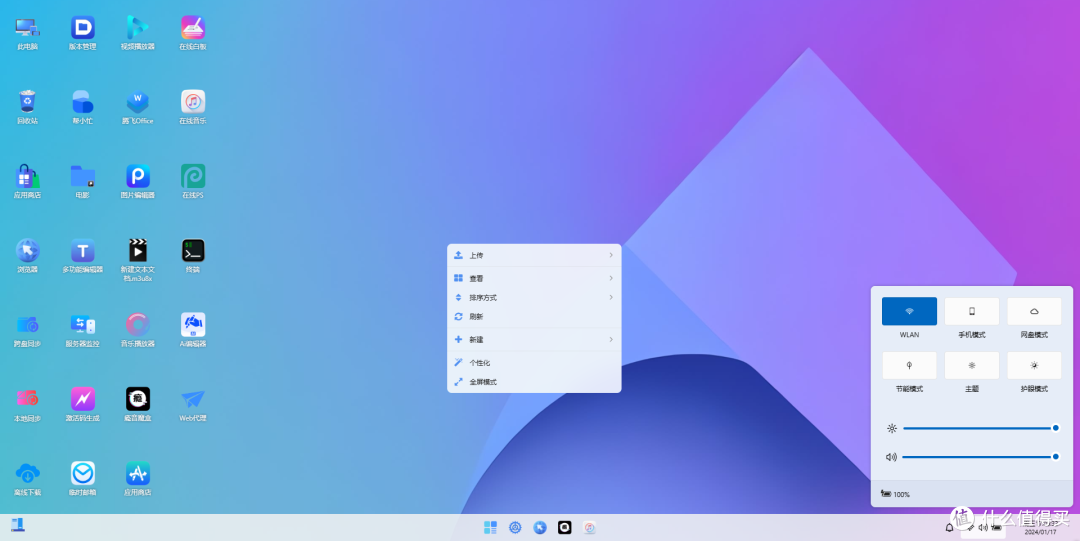The image size is (1080, 541).
Task: Enable 手机模式 (Phone Mode) tile
Action: pos(971,311)
